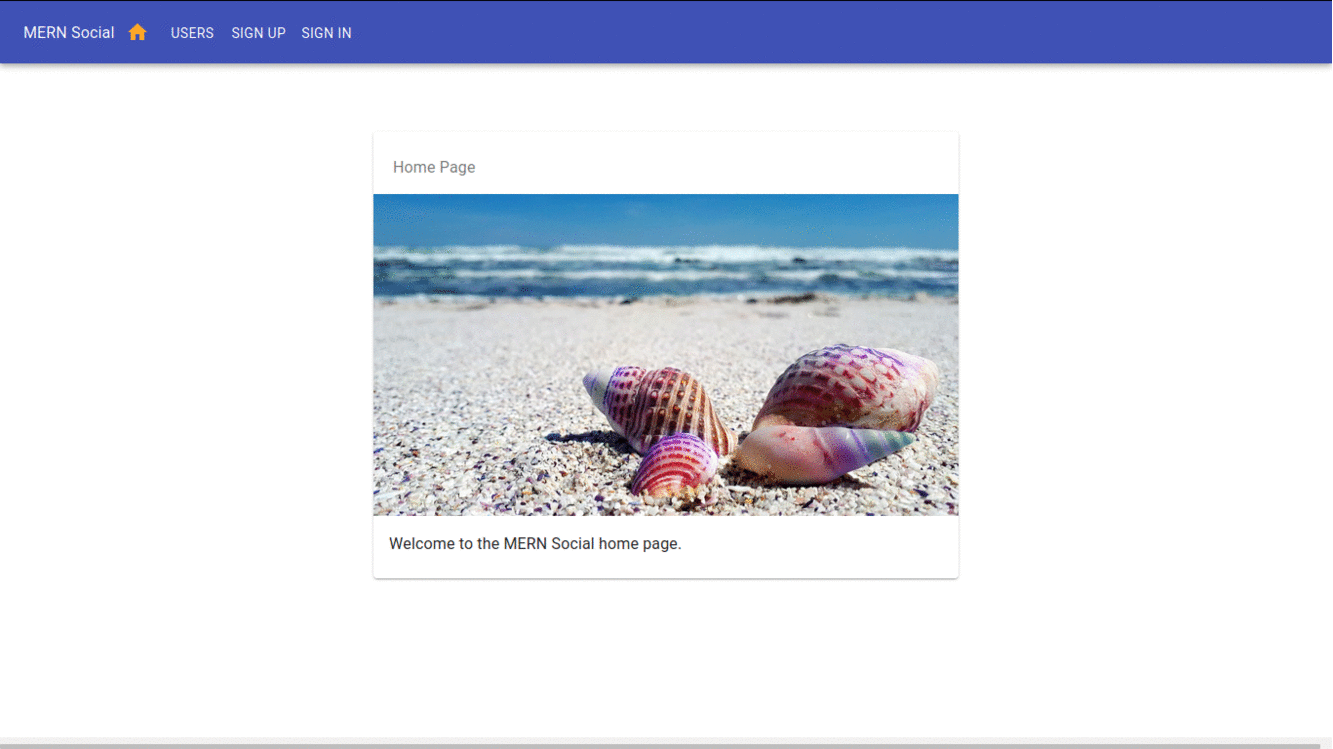Click the orange home icon
Image resolution: width=1333 pixels, height=749 pixels.
pos(137,33)
